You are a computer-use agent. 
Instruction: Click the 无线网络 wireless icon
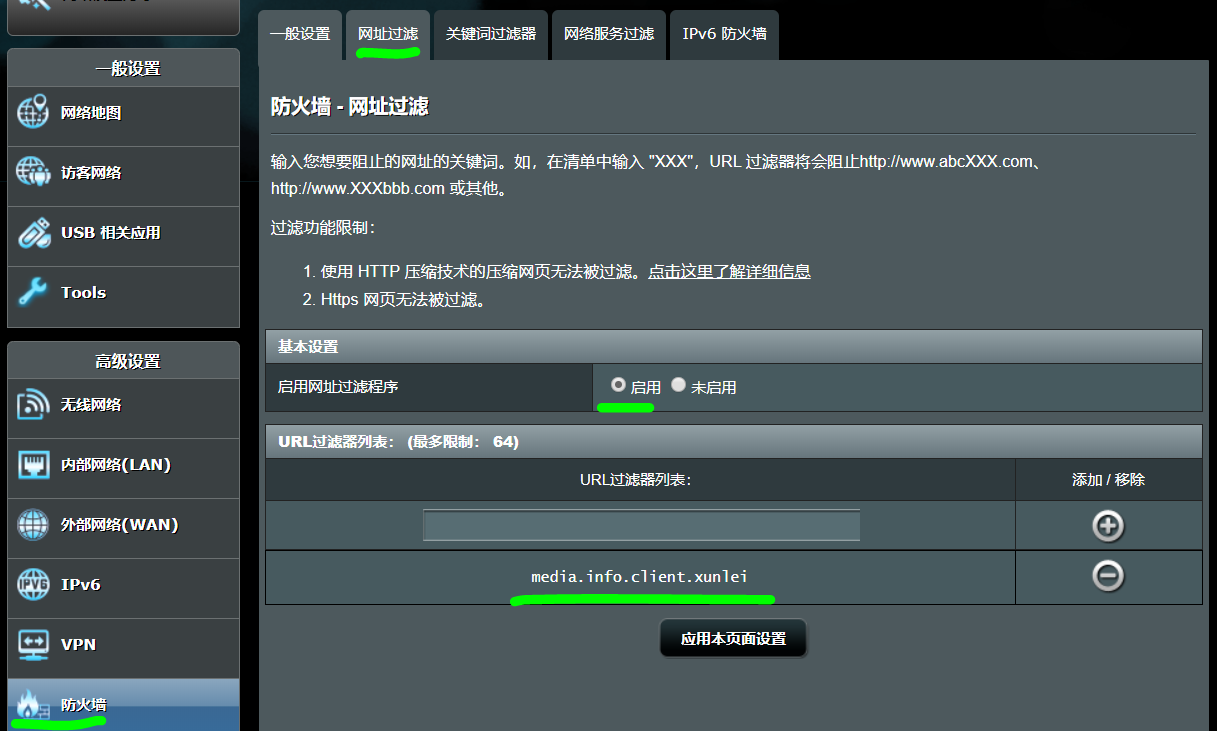33,405
